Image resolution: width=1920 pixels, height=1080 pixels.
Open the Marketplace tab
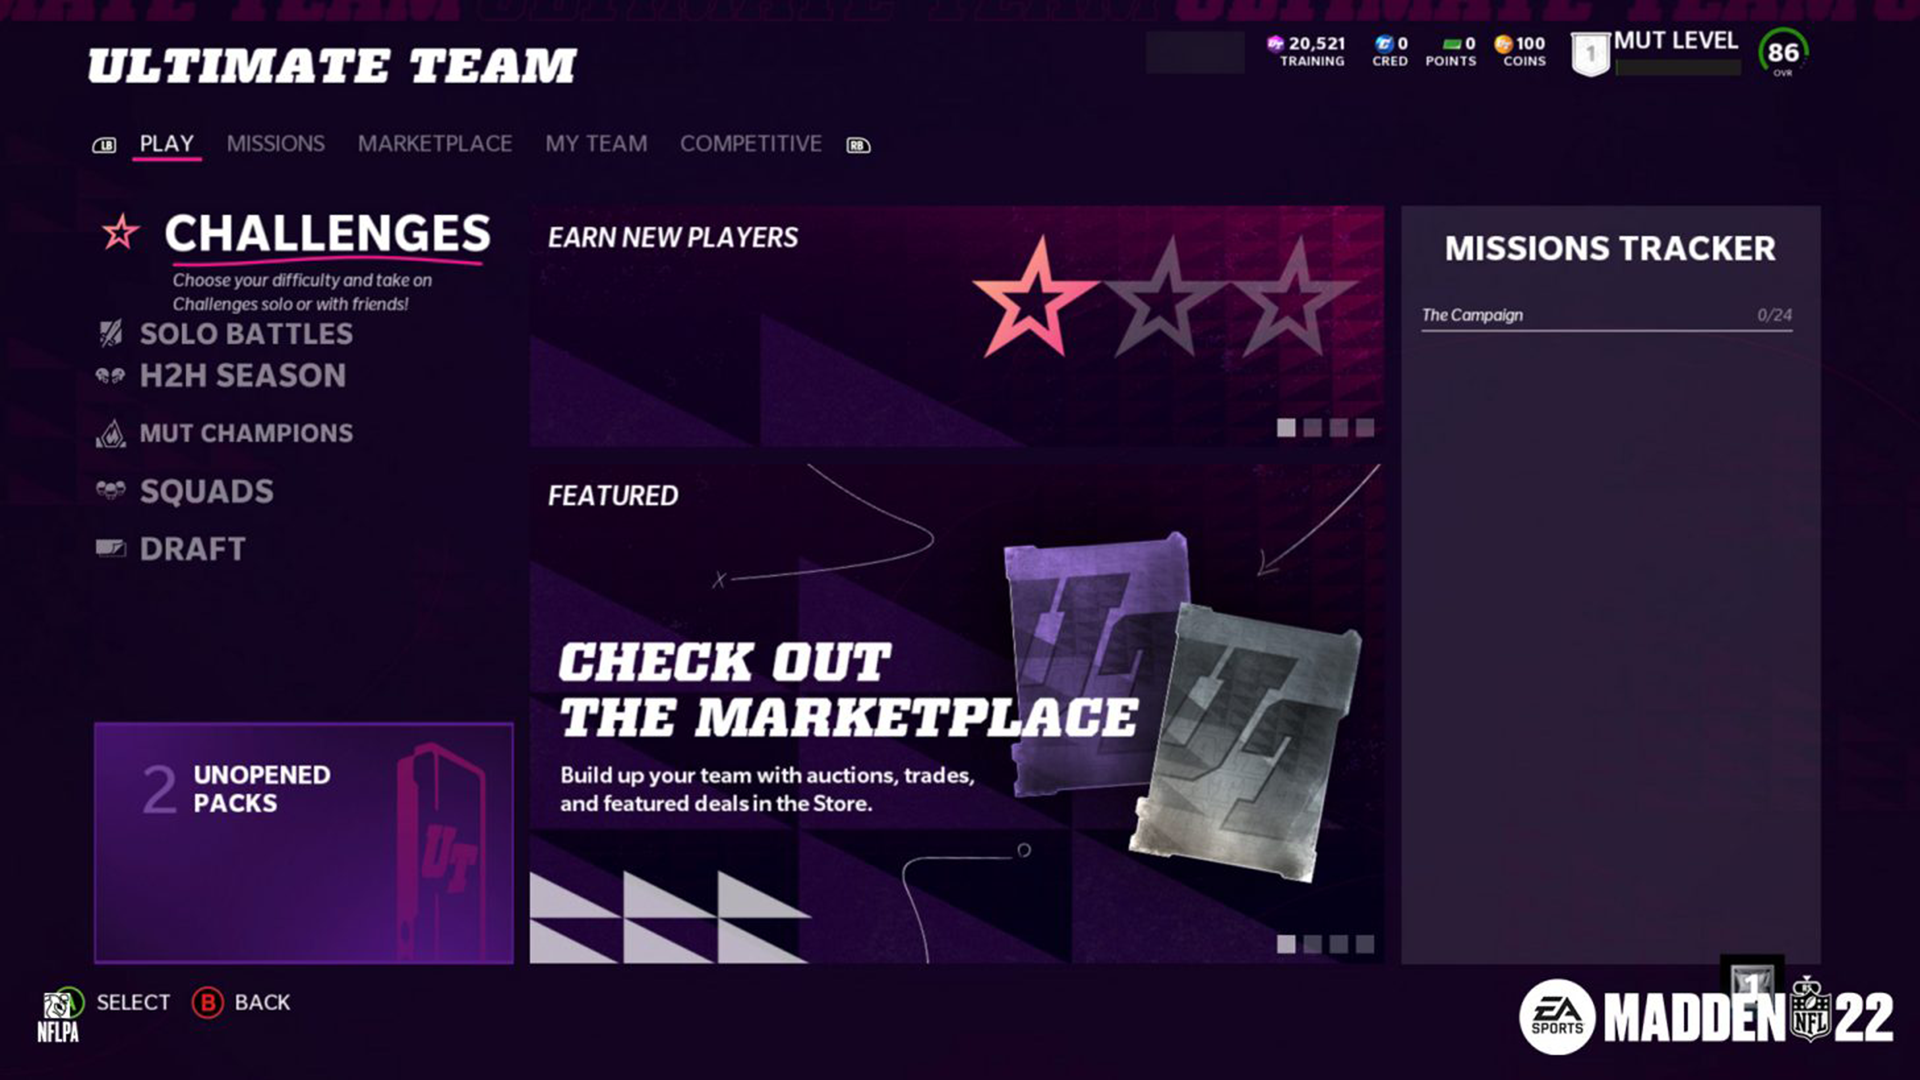pos(435,144)
